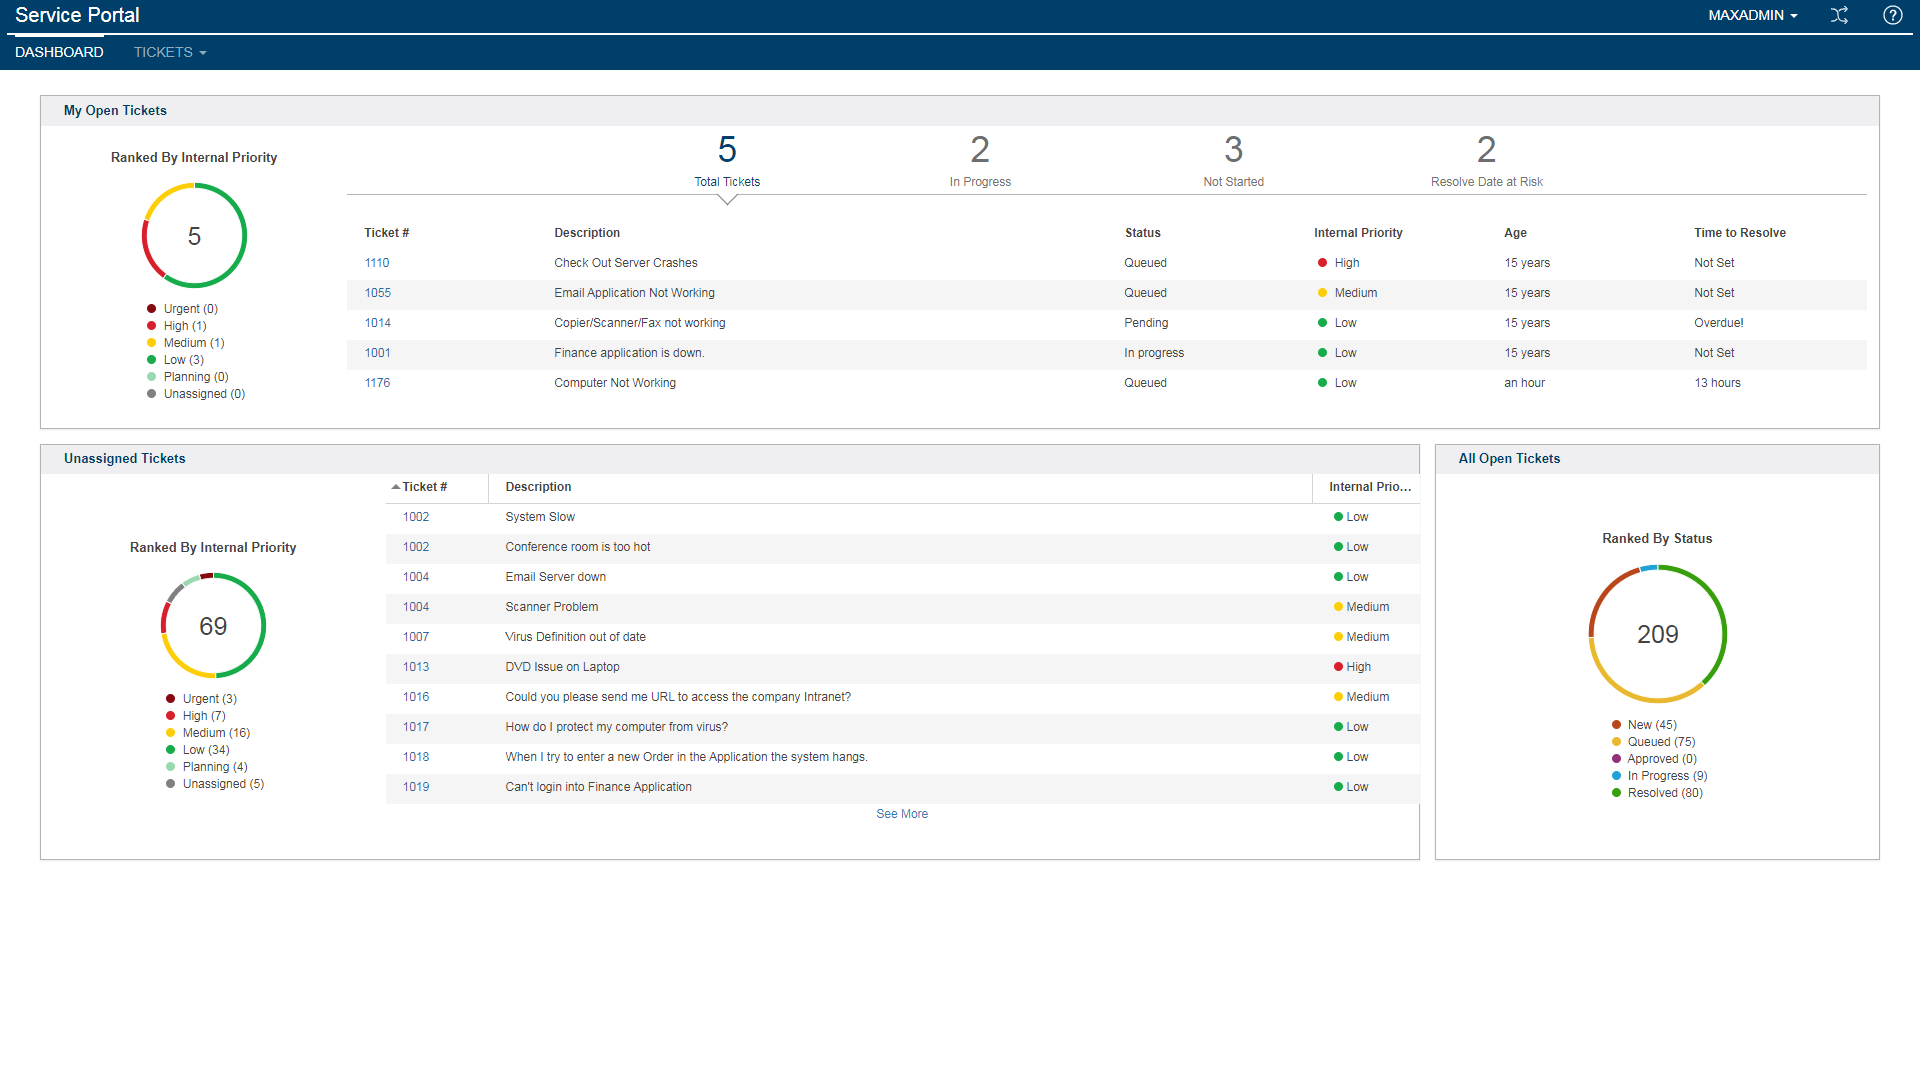Click the My Open Tickets donut chart
The image size is (1920, 1080).
193,236
